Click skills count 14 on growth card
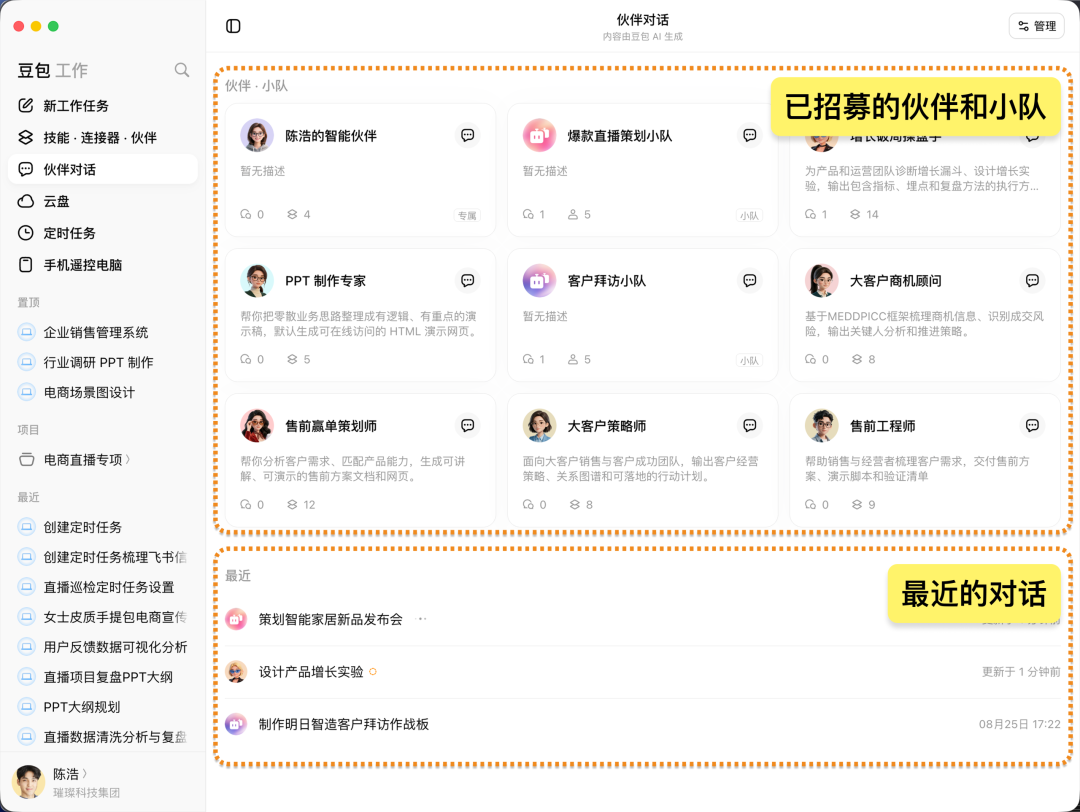Viewport: 1080px width, 812px height. 864,214
